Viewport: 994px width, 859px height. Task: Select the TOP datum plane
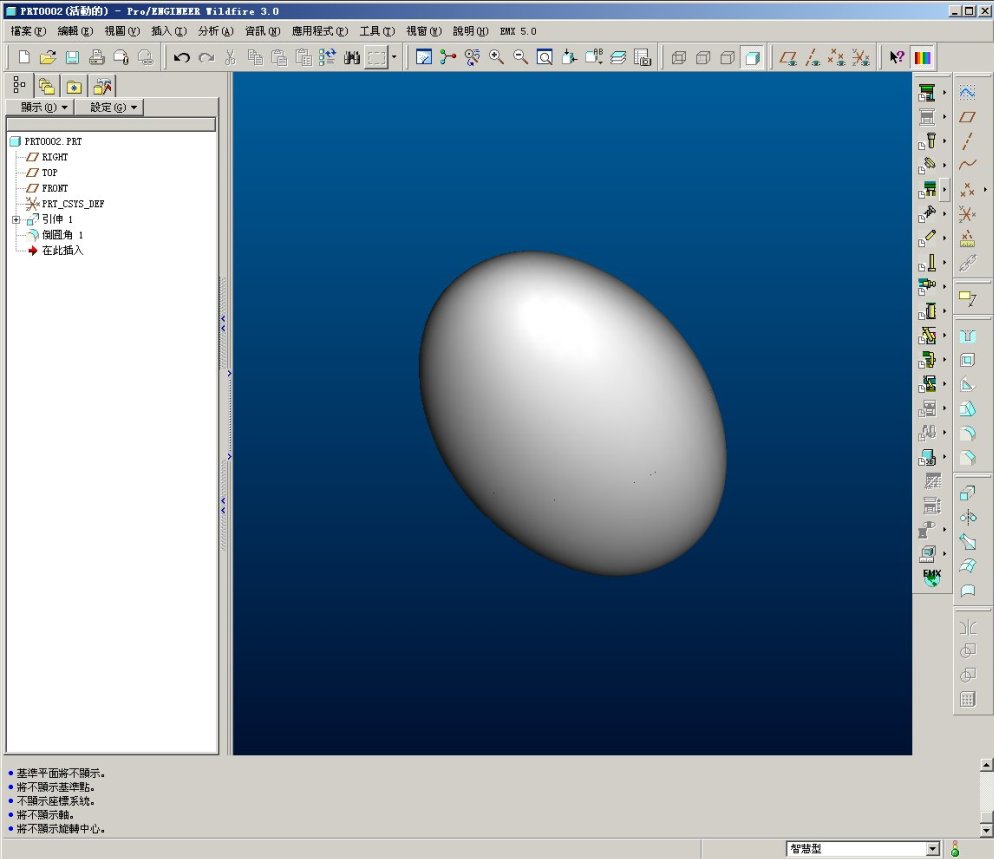pyautogui.click(x=49, y=172)
